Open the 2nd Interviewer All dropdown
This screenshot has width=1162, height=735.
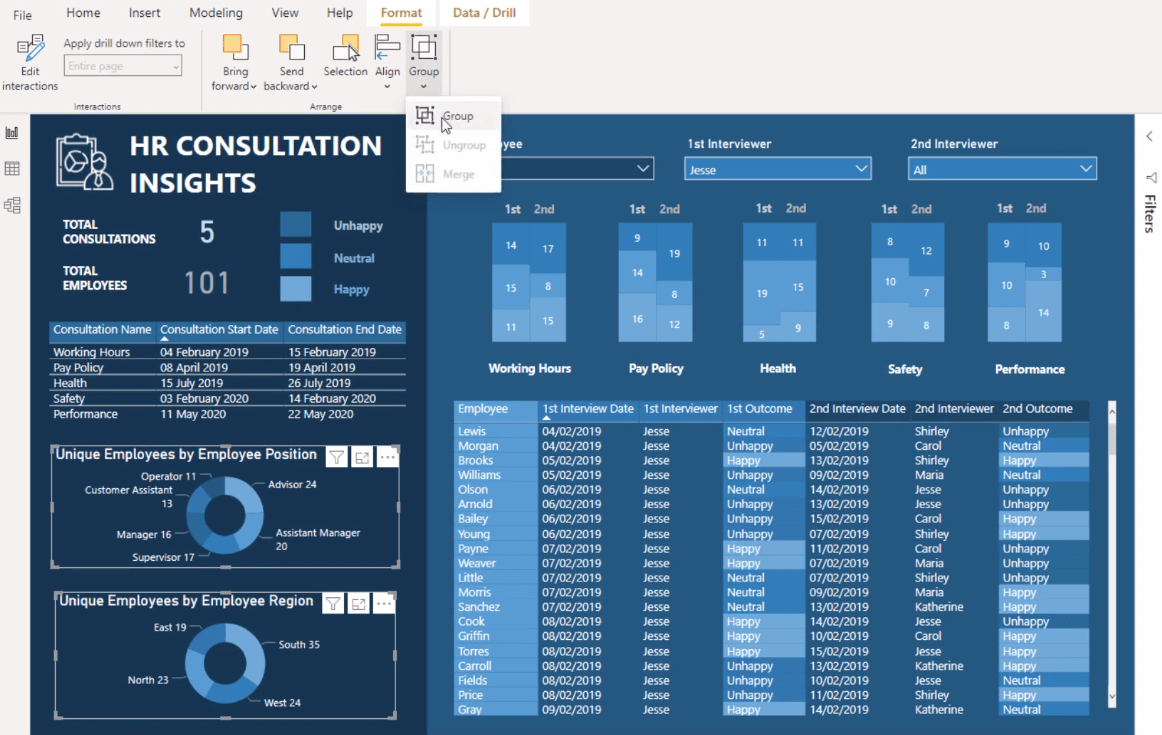(1002, 169)
